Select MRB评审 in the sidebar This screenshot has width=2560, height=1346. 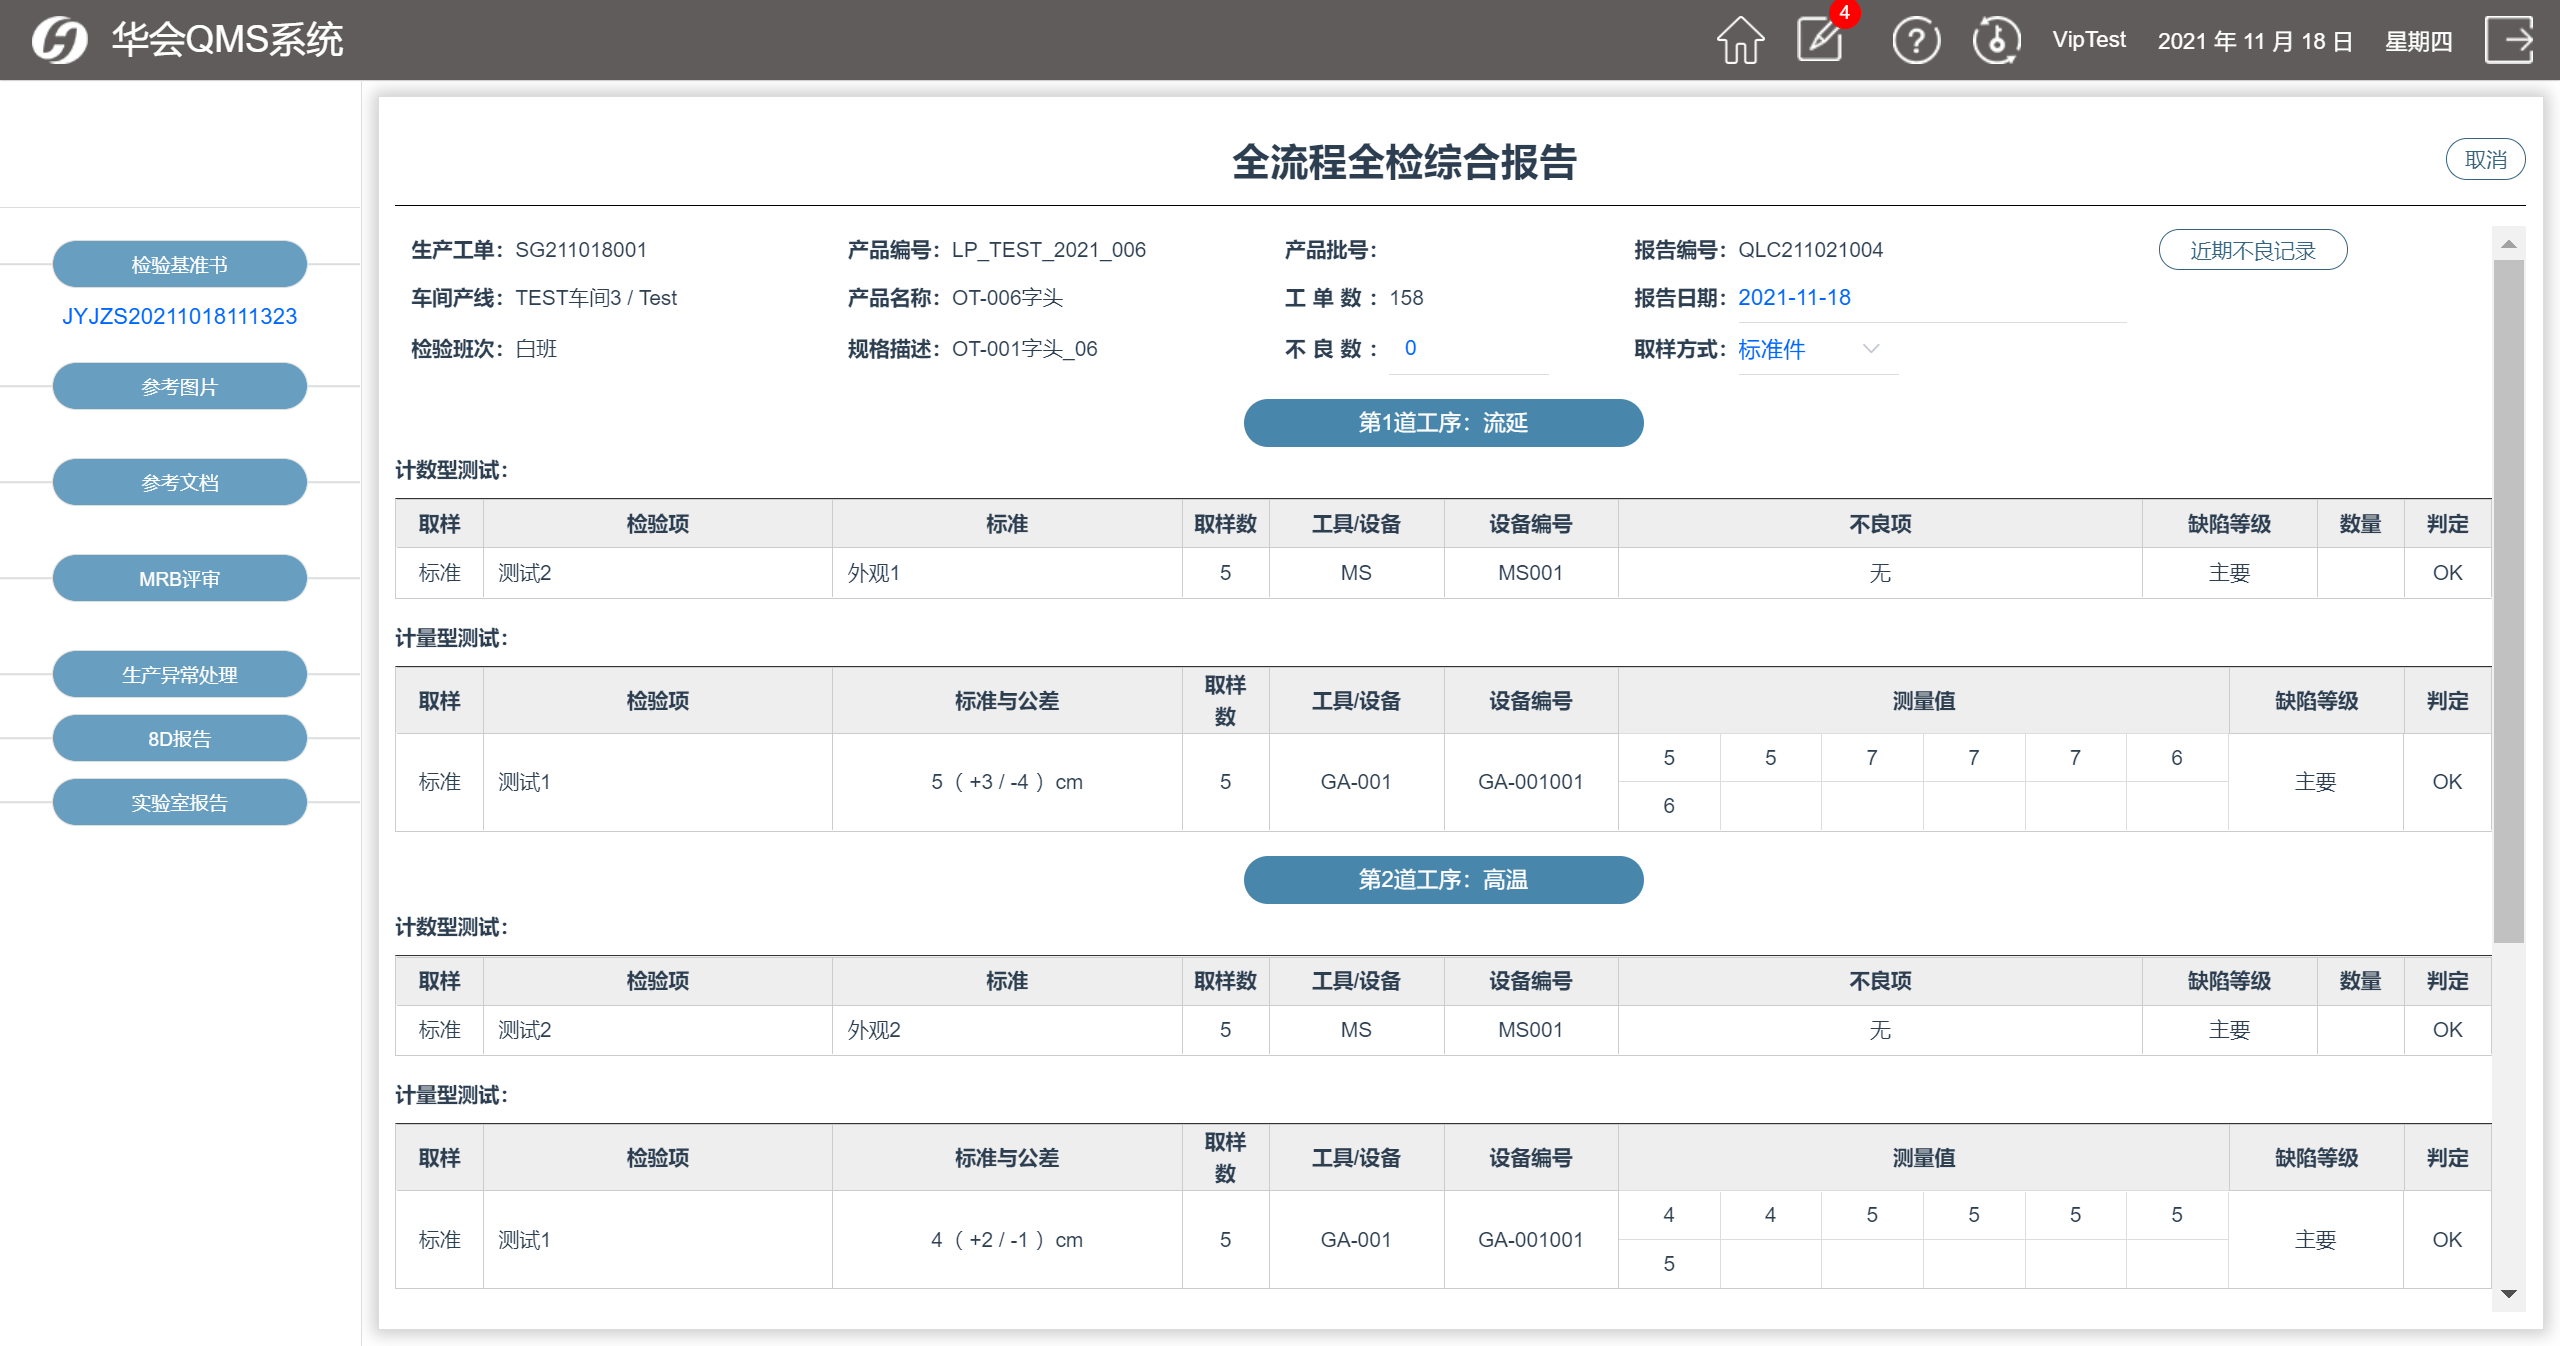tap(180, 579)
